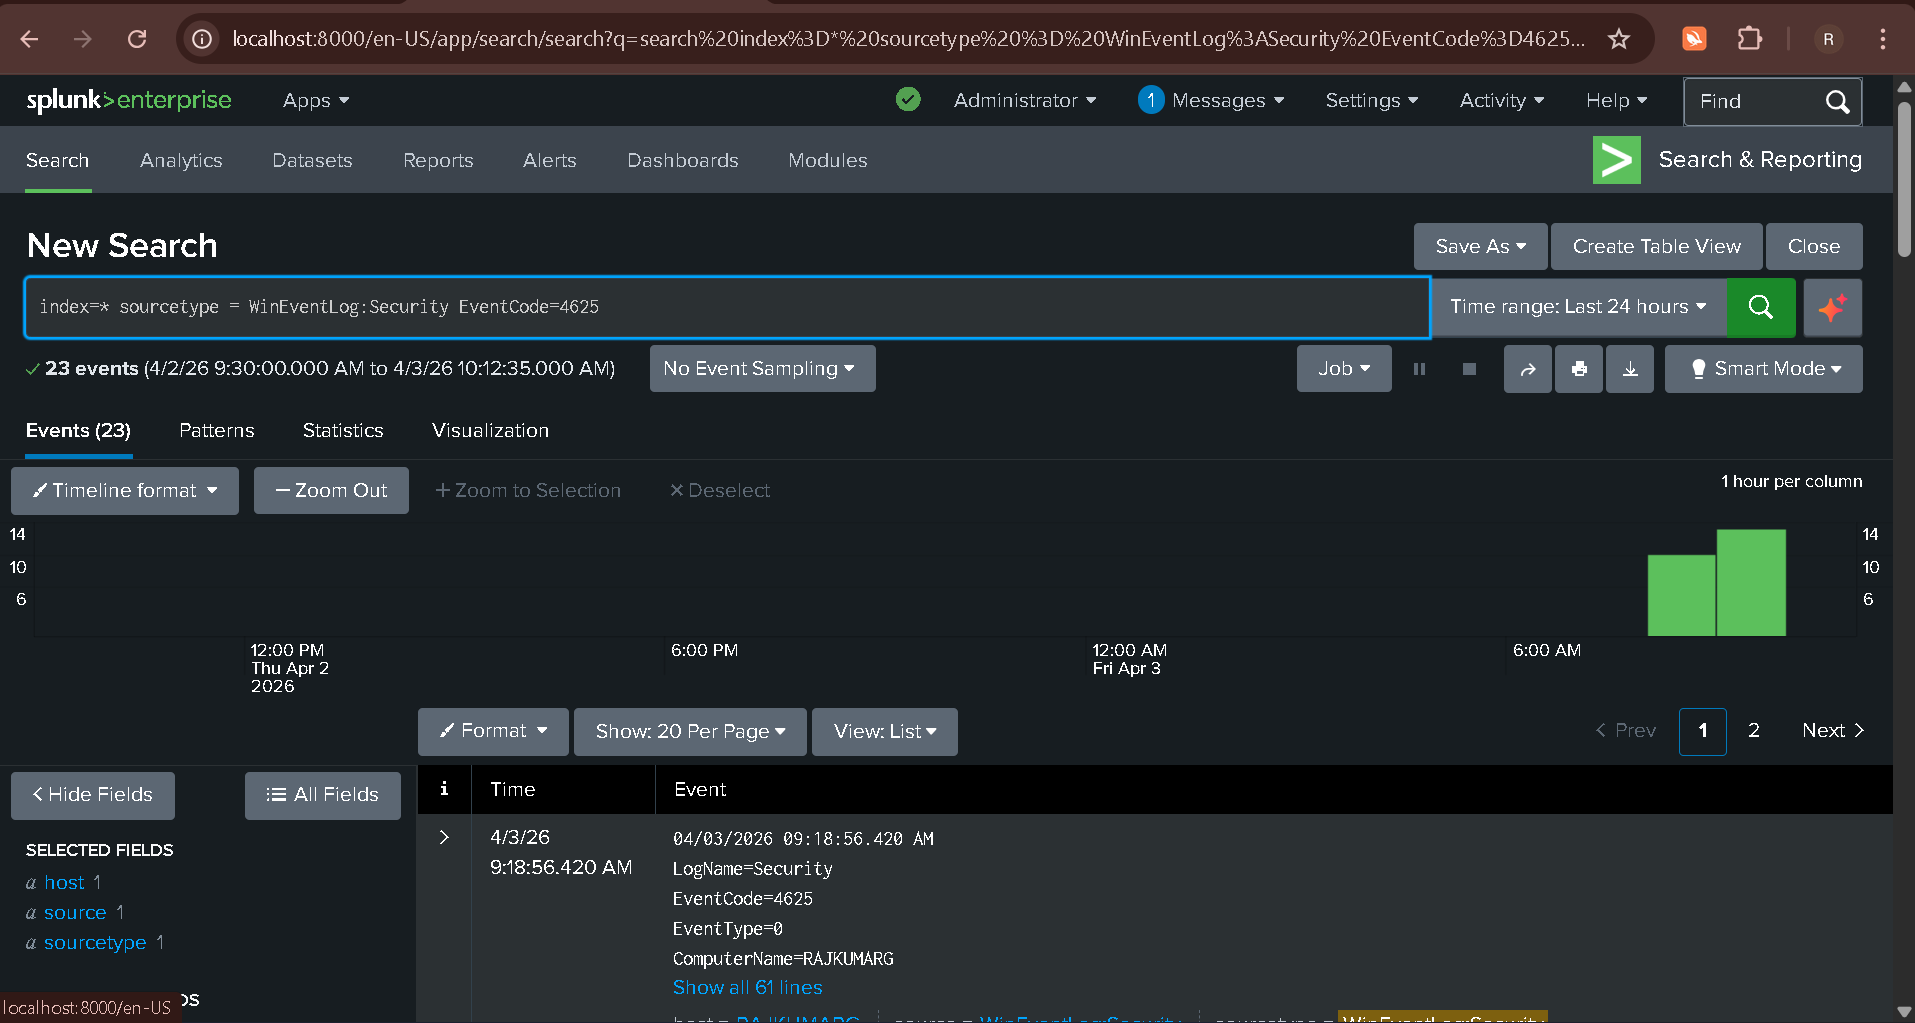Switch to the Statistics tab
1915x1023 pixels.
point(343,431)
